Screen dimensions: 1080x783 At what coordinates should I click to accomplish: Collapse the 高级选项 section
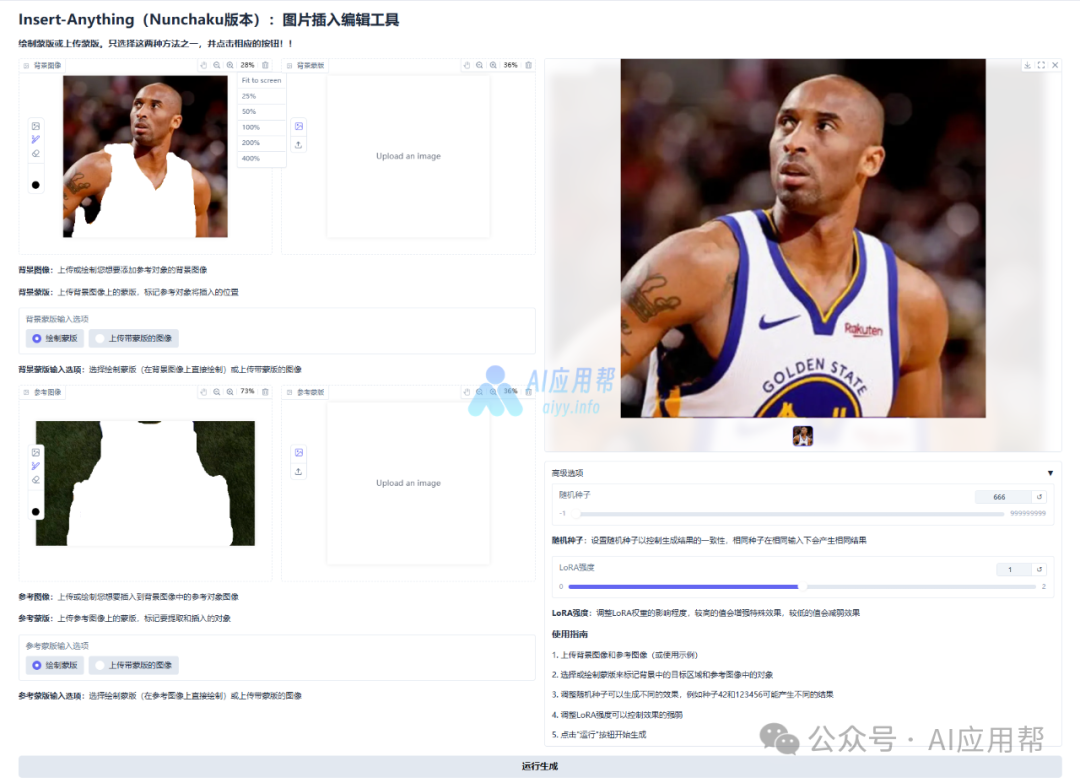click(x=1050, y=473)
